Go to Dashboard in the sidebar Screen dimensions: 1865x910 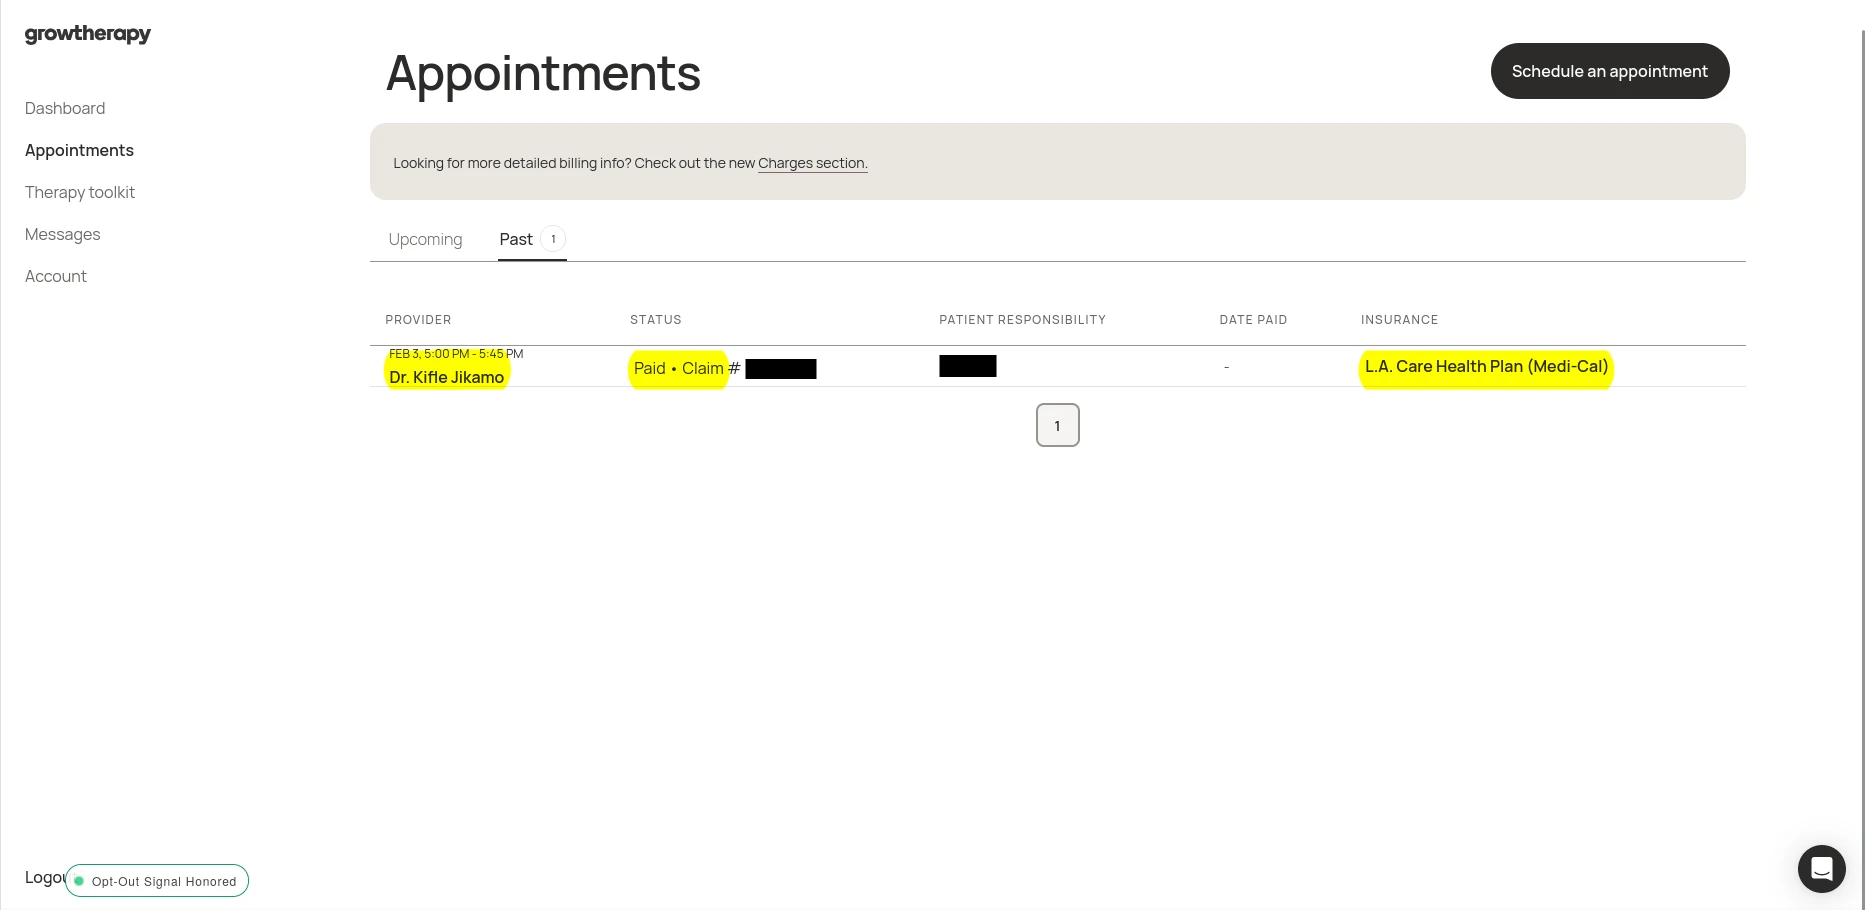tap(65, 108)
